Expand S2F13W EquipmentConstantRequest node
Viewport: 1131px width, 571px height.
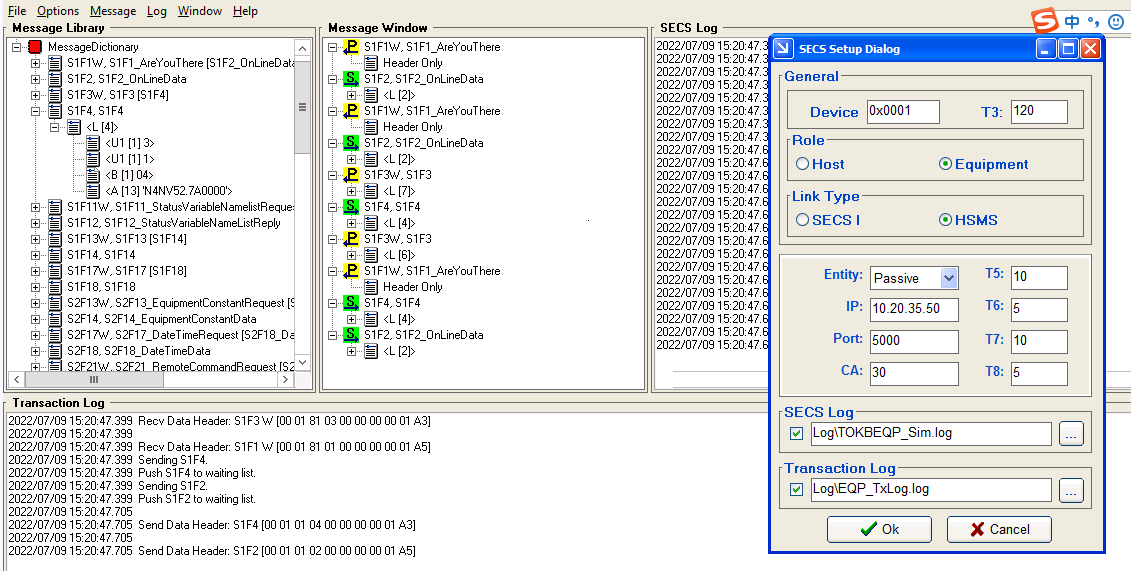tap(35, 303)
